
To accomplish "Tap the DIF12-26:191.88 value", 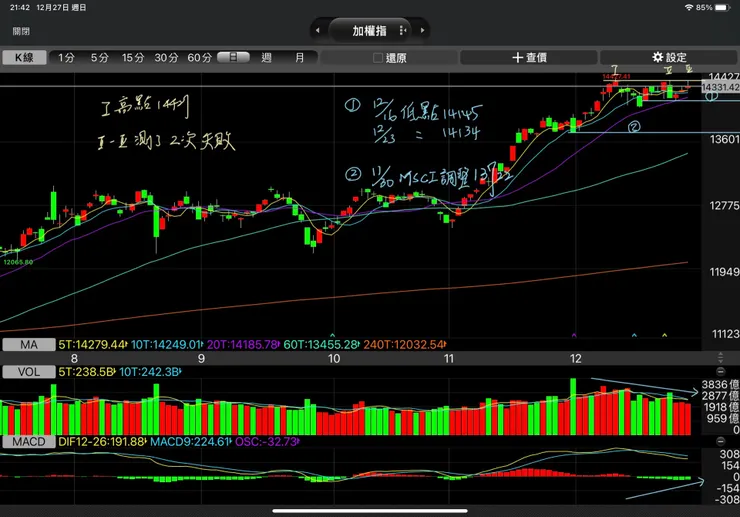I will click(102, 442).
